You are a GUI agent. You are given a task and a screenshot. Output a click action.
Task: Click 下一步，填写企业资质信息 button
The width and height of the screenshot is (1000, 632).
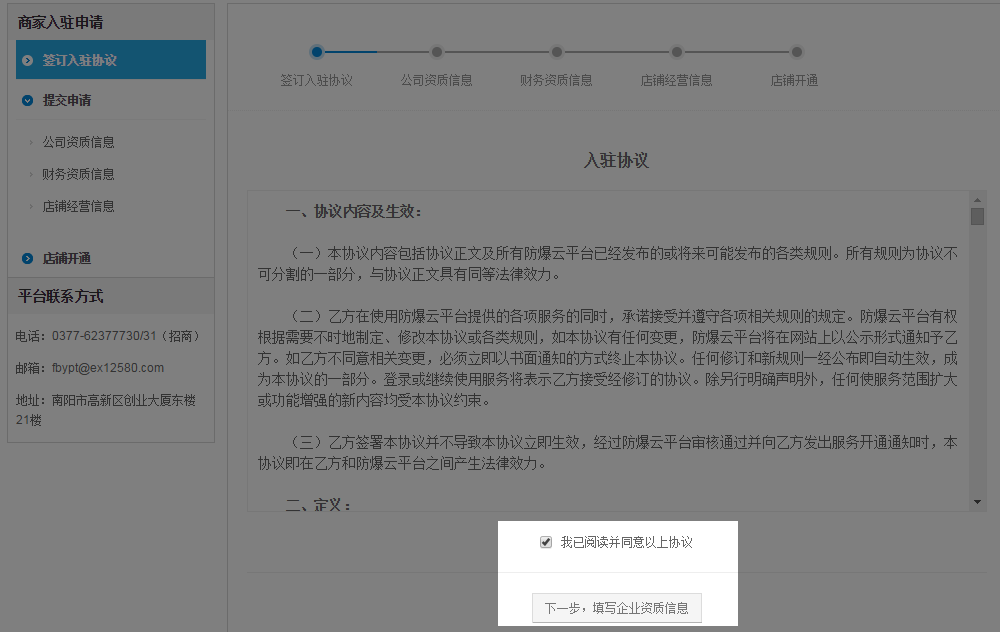617,608
